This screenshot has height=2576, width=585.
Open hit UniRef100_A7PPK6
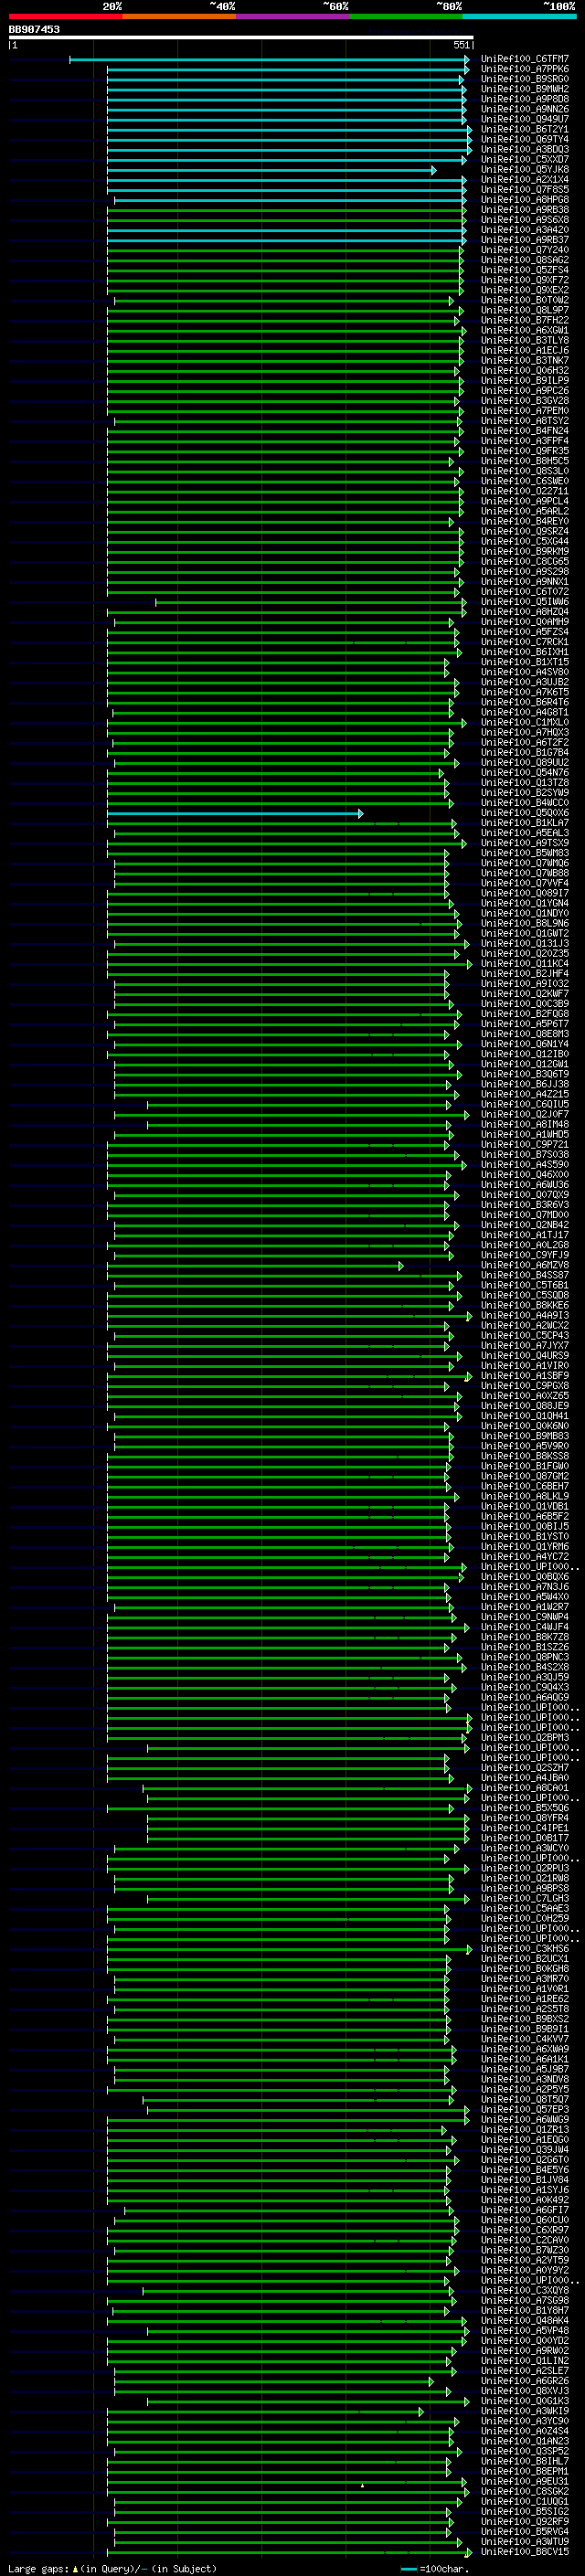click(525, 69)
